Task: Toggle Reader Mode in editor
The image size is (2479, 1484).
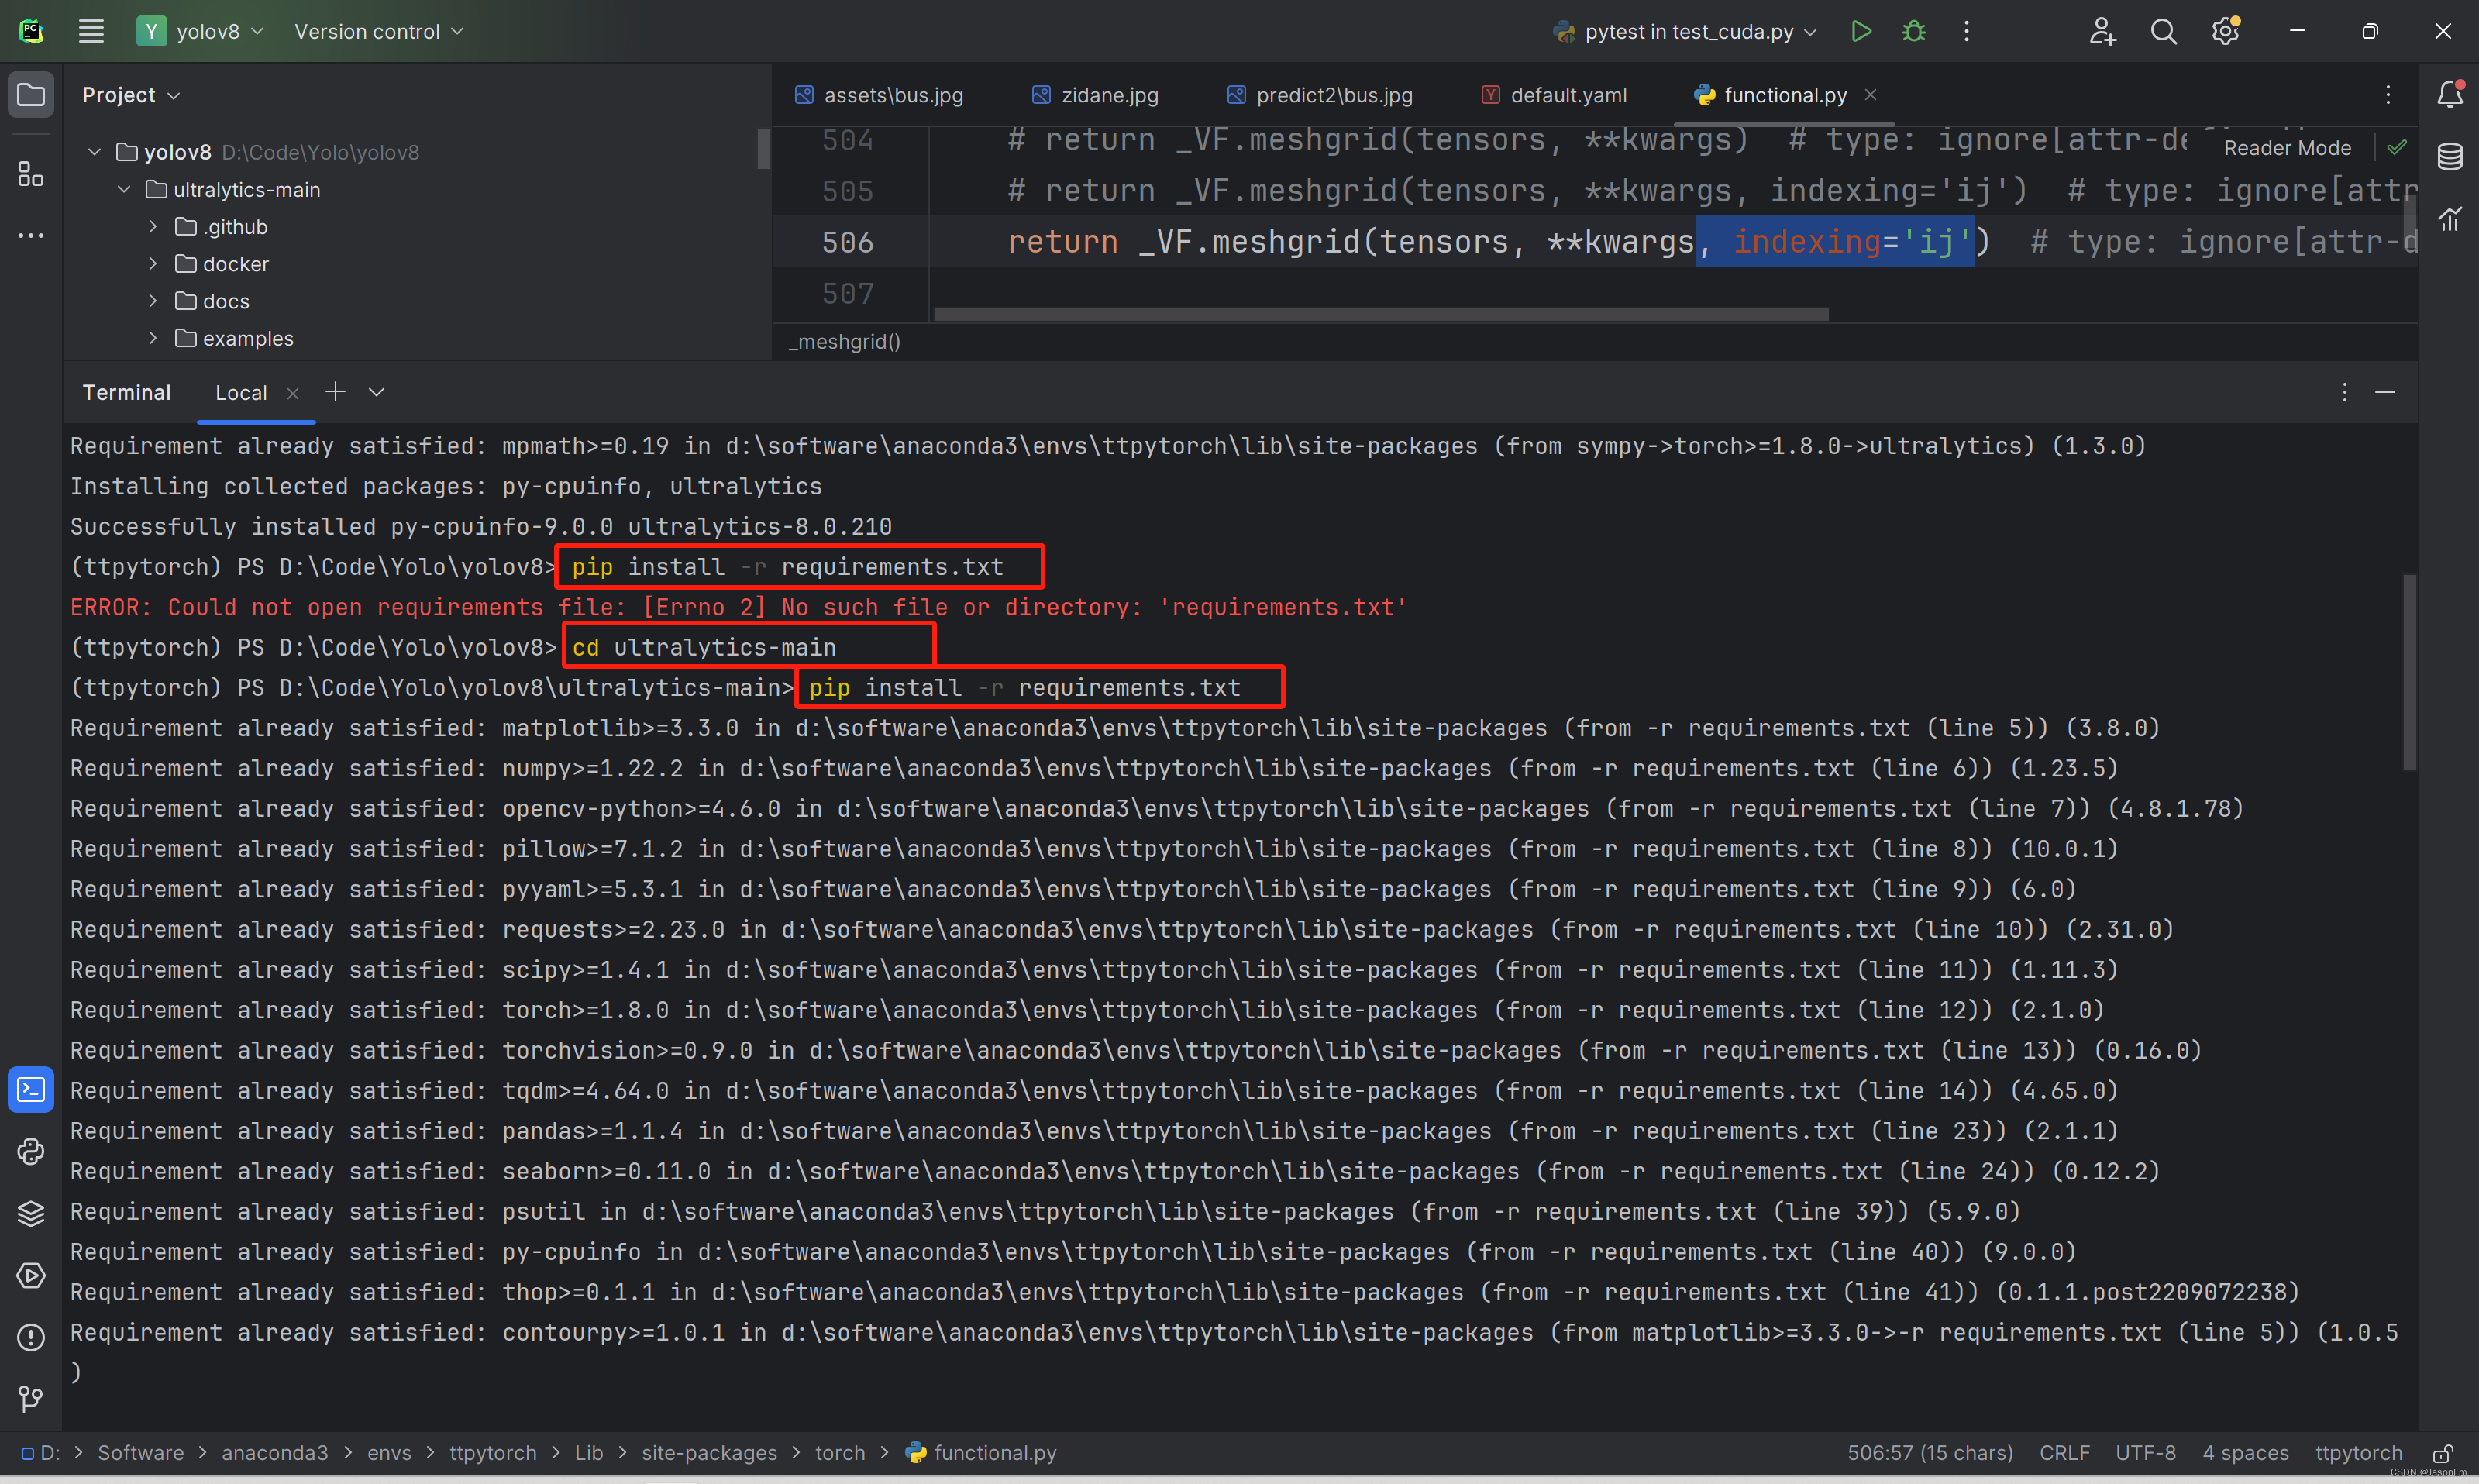Action: (x=2287, y=148)
